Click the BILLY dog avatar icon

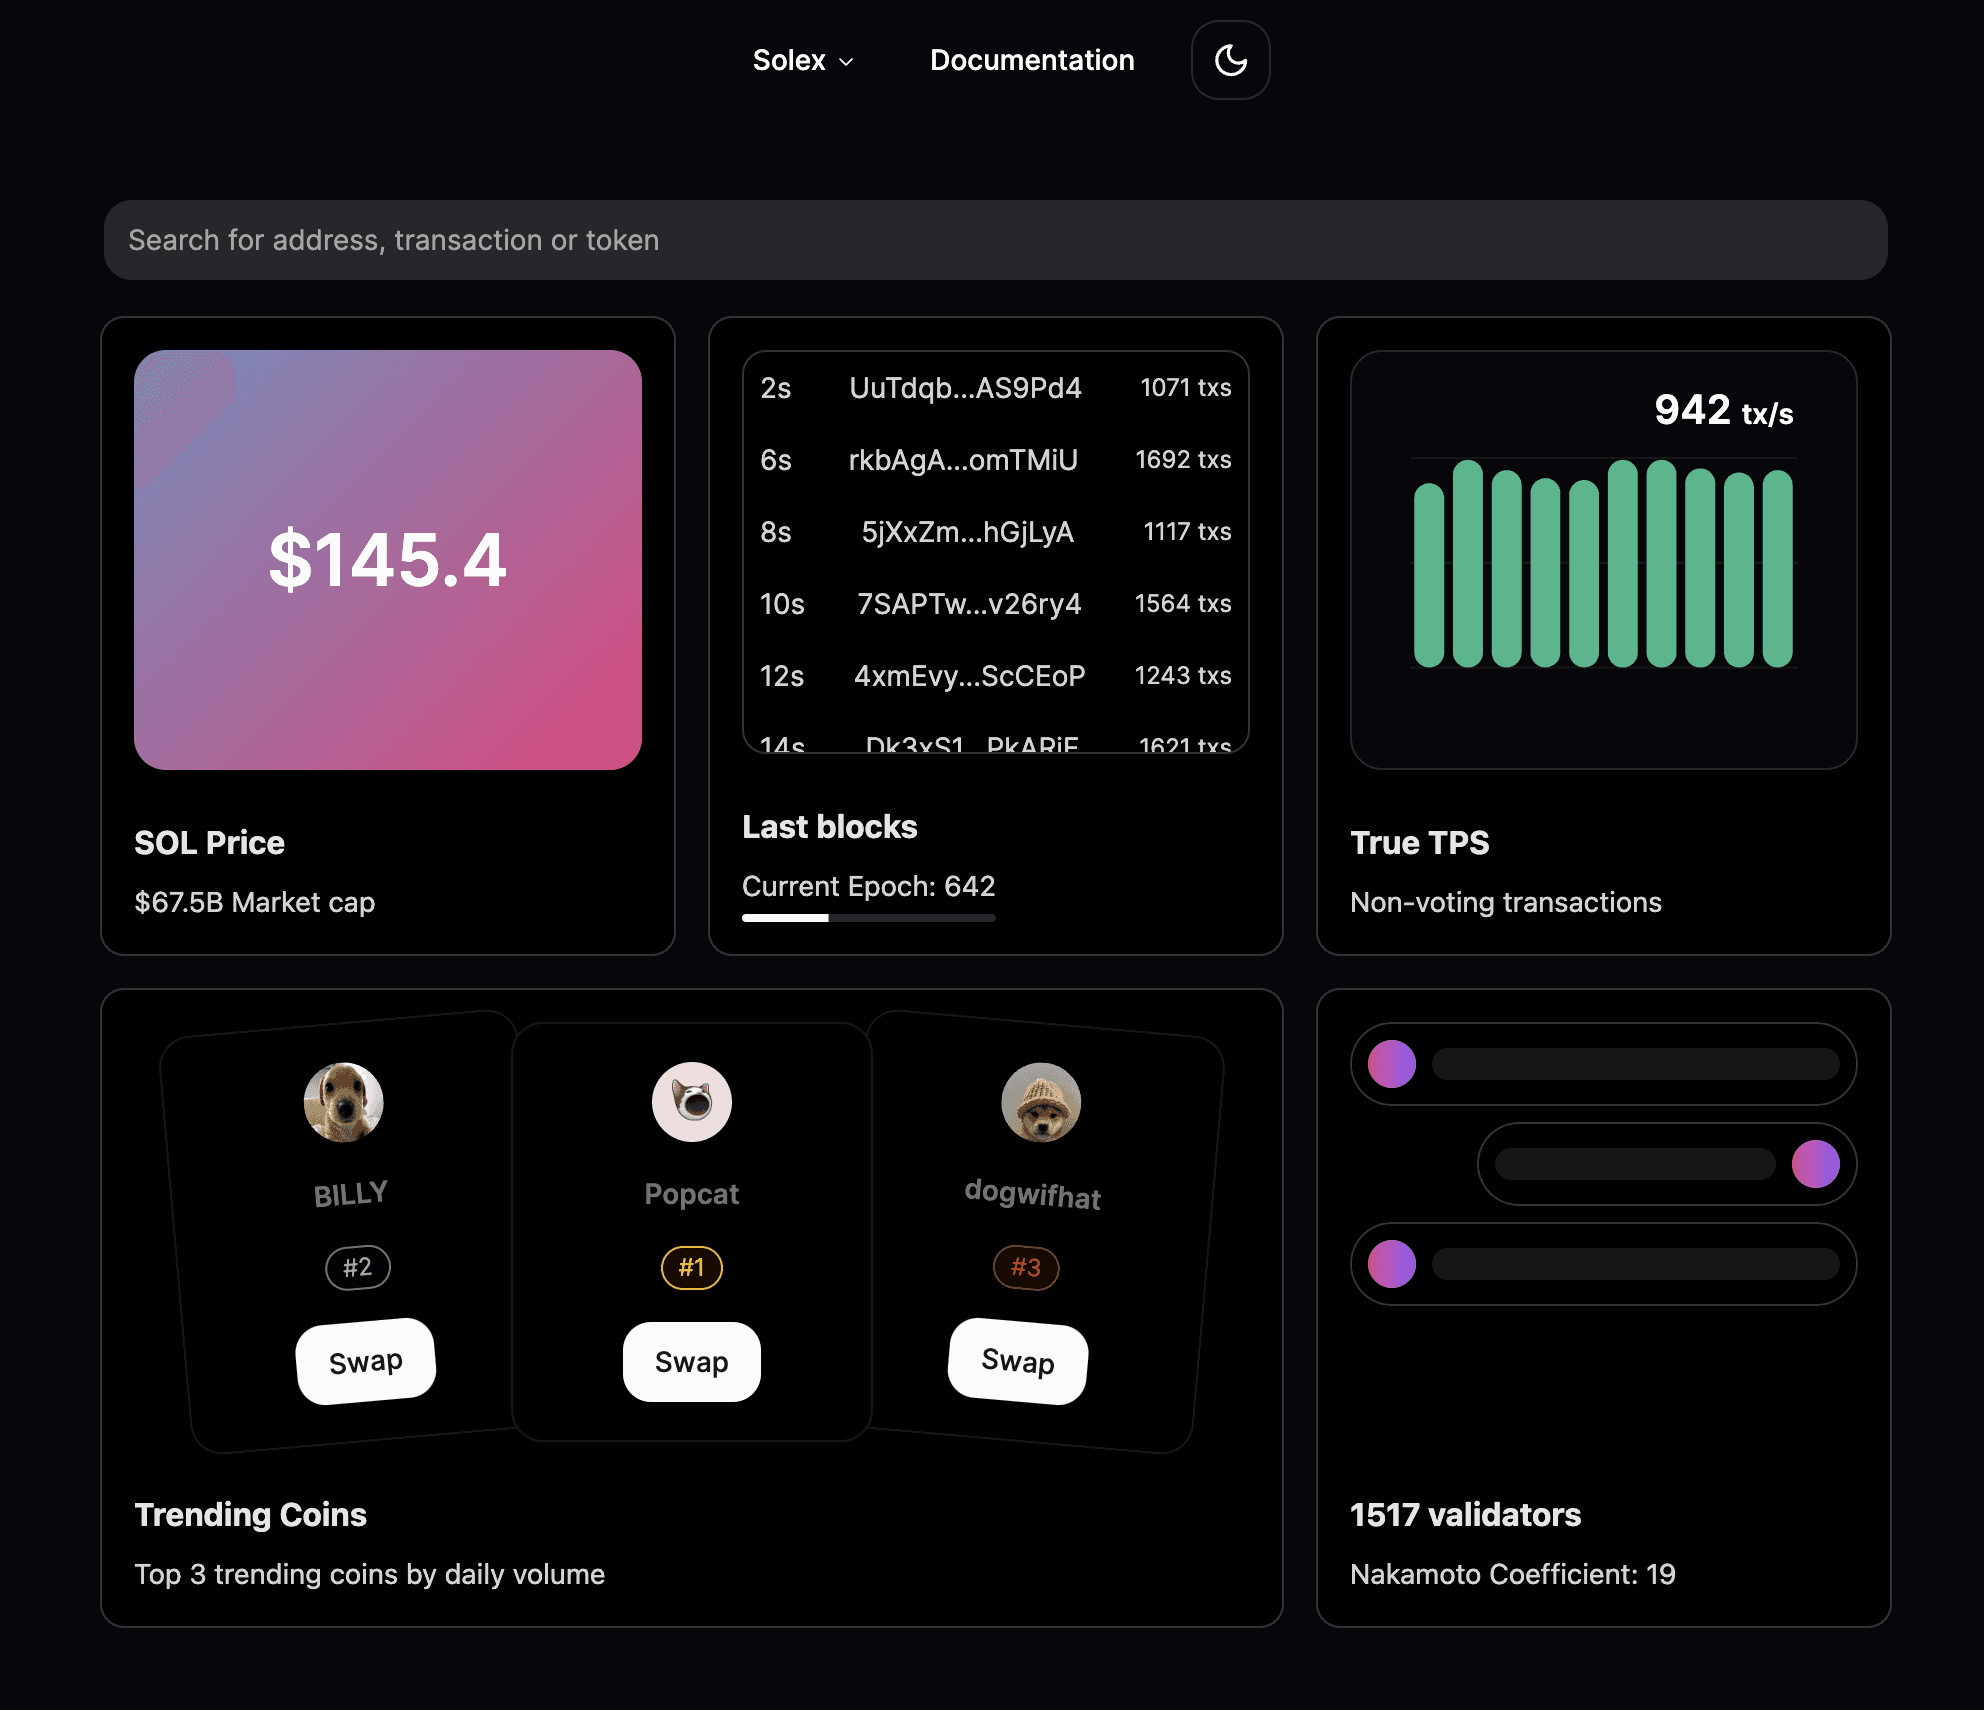pos(343,1102)
